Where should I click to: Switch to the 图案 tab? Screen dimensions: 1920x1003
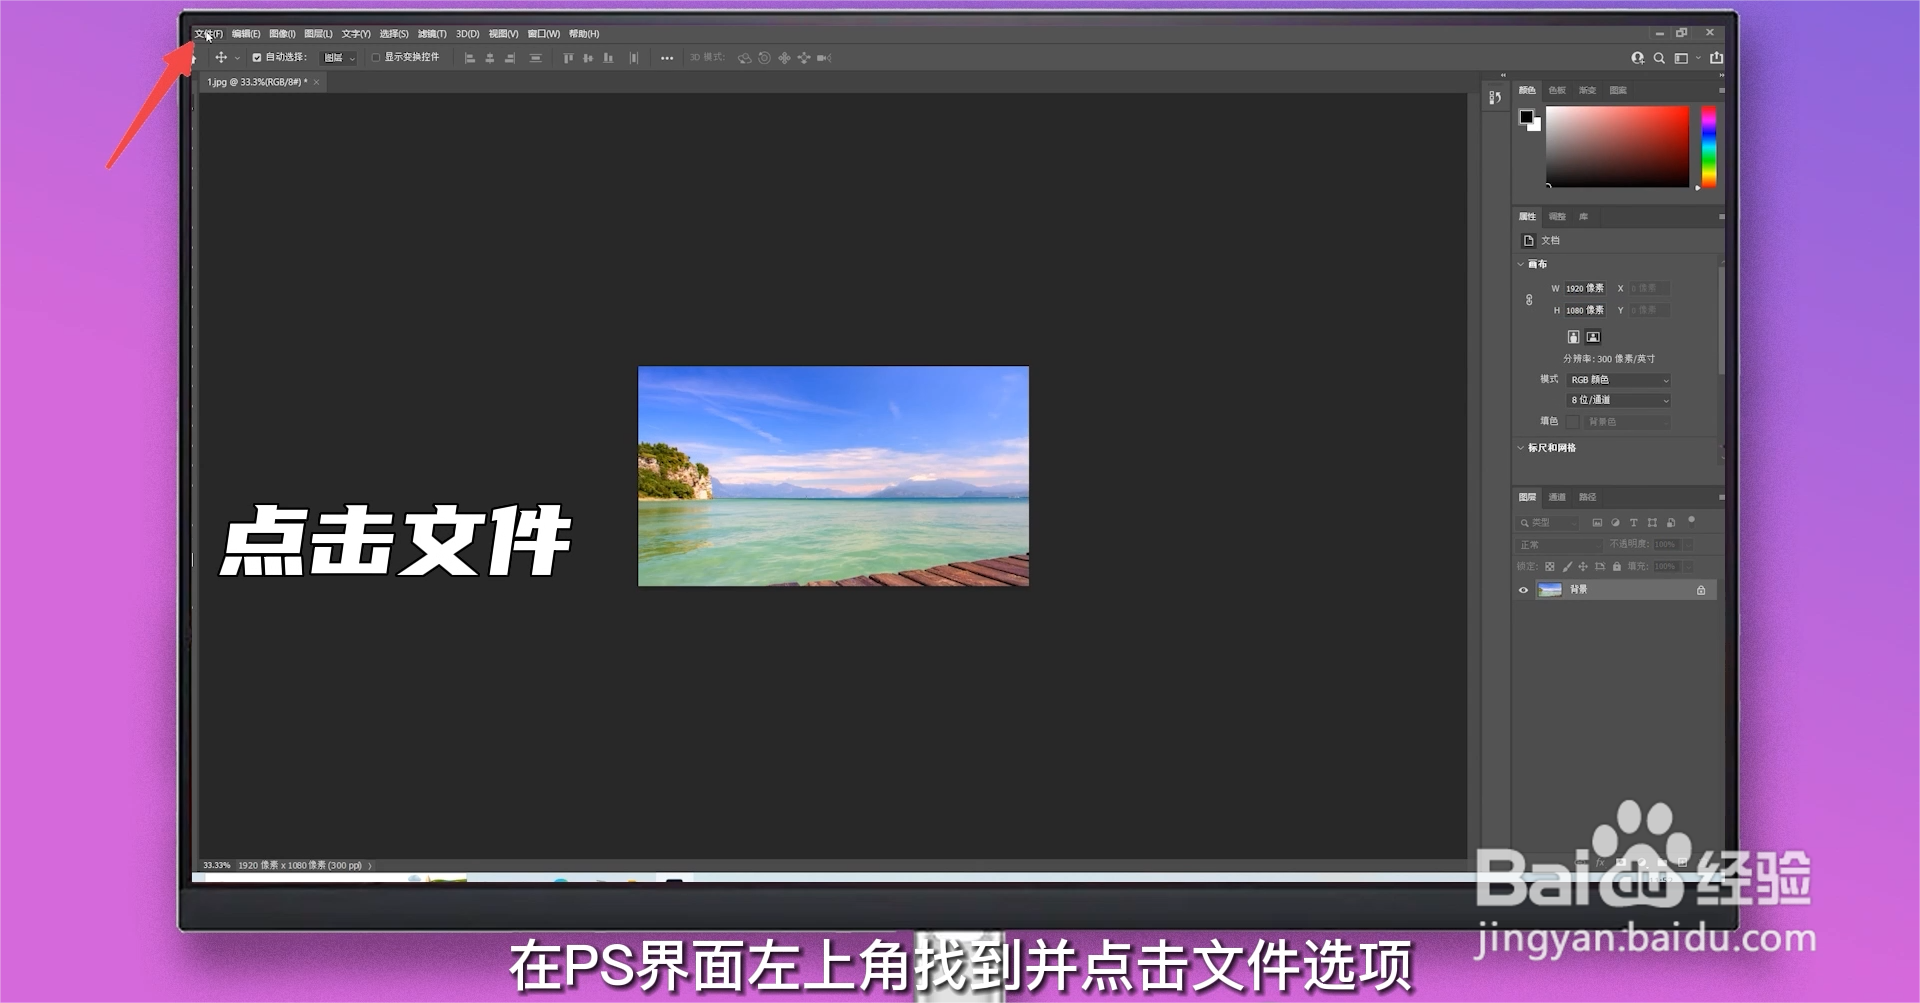pyautogui.click(x=1618, y=90)
